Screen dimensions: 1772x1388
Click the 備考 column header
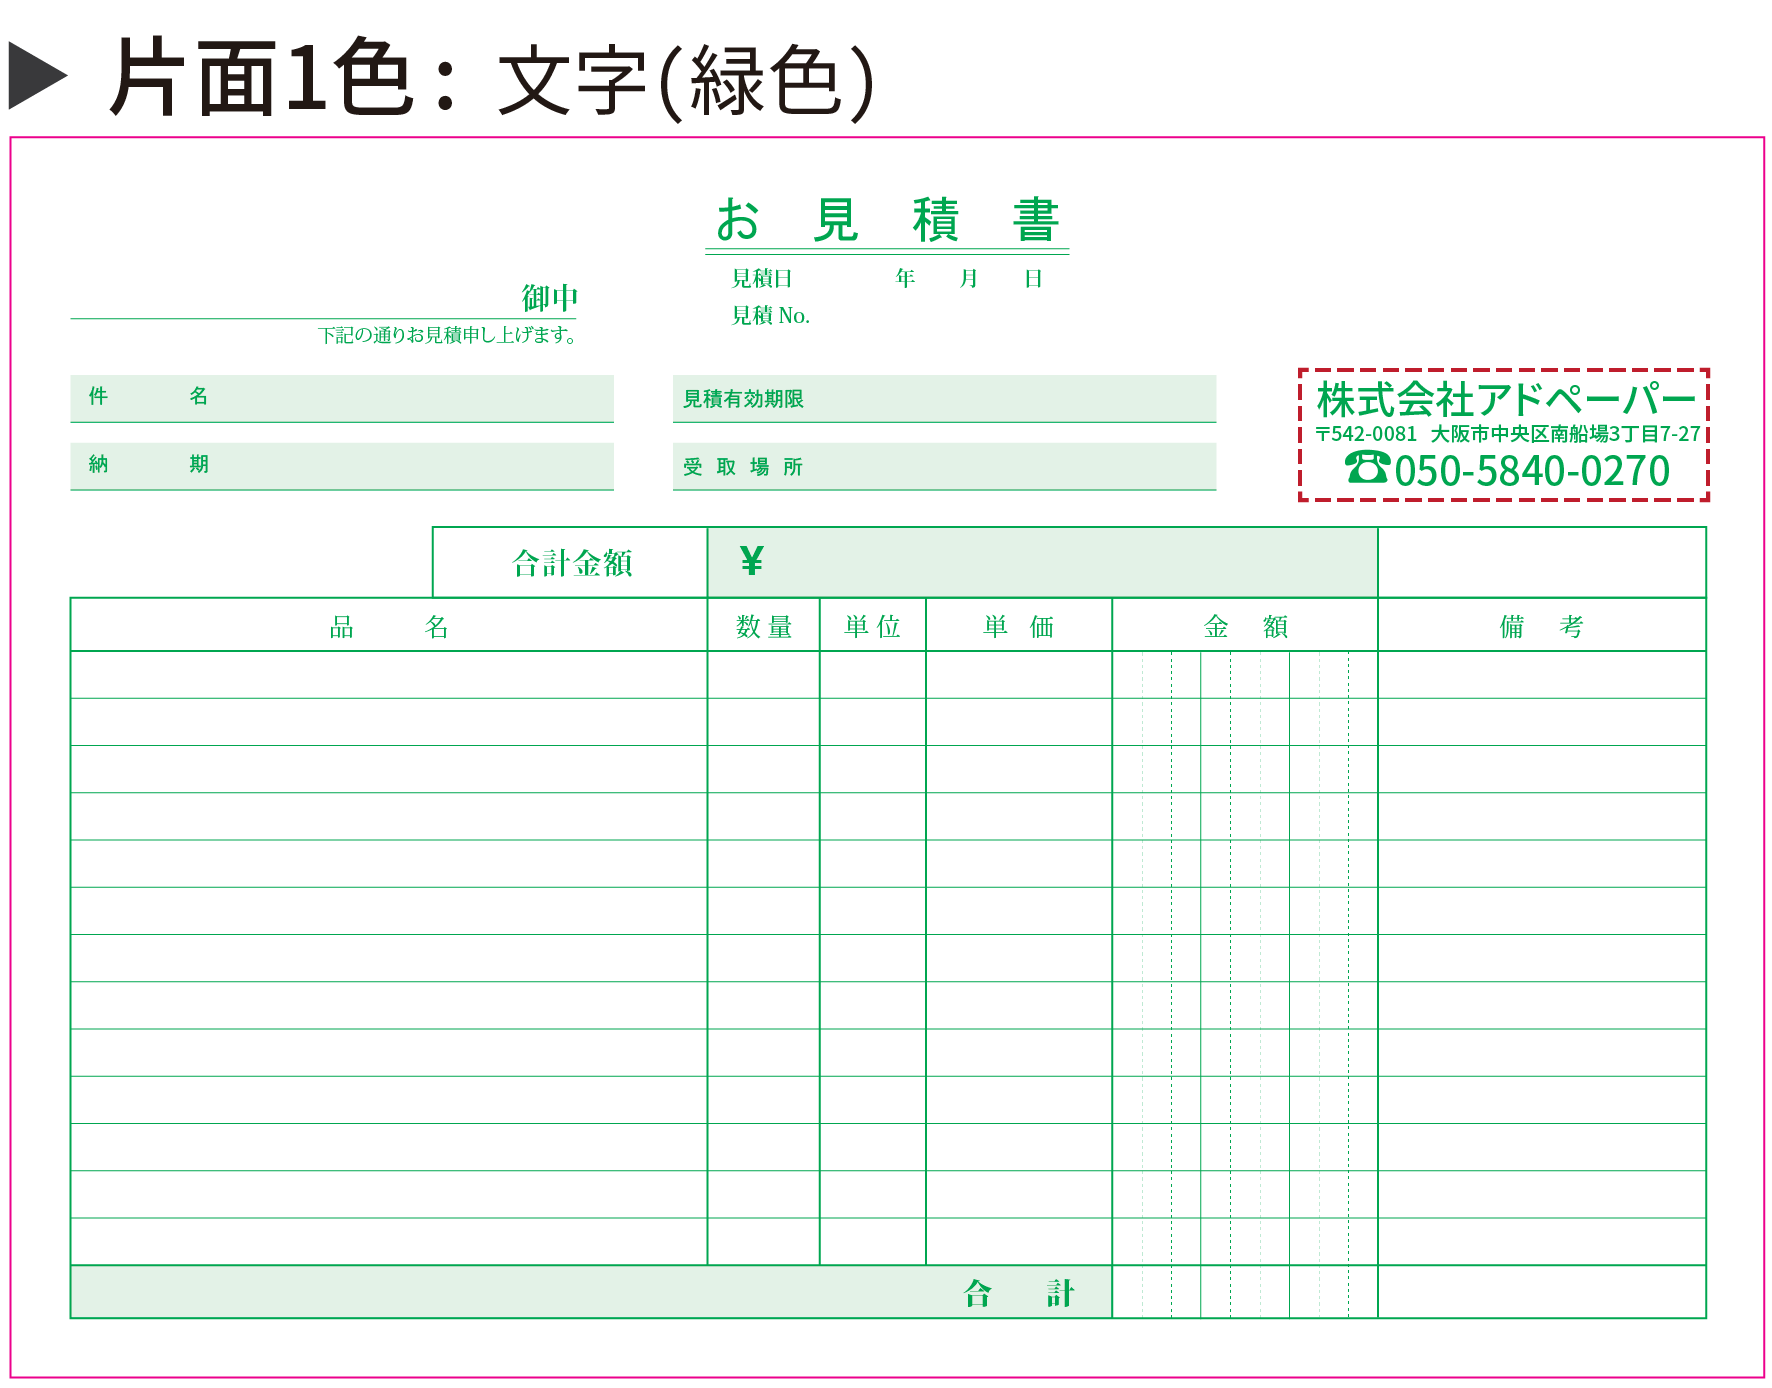point(1541,626)
